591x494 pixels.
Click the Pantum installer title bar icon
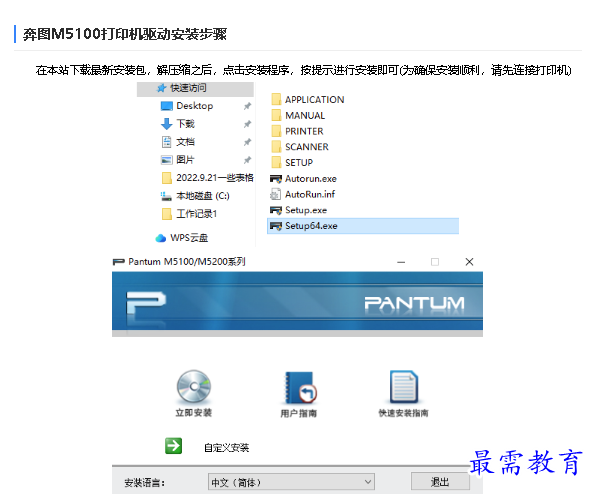click(118, 262)
